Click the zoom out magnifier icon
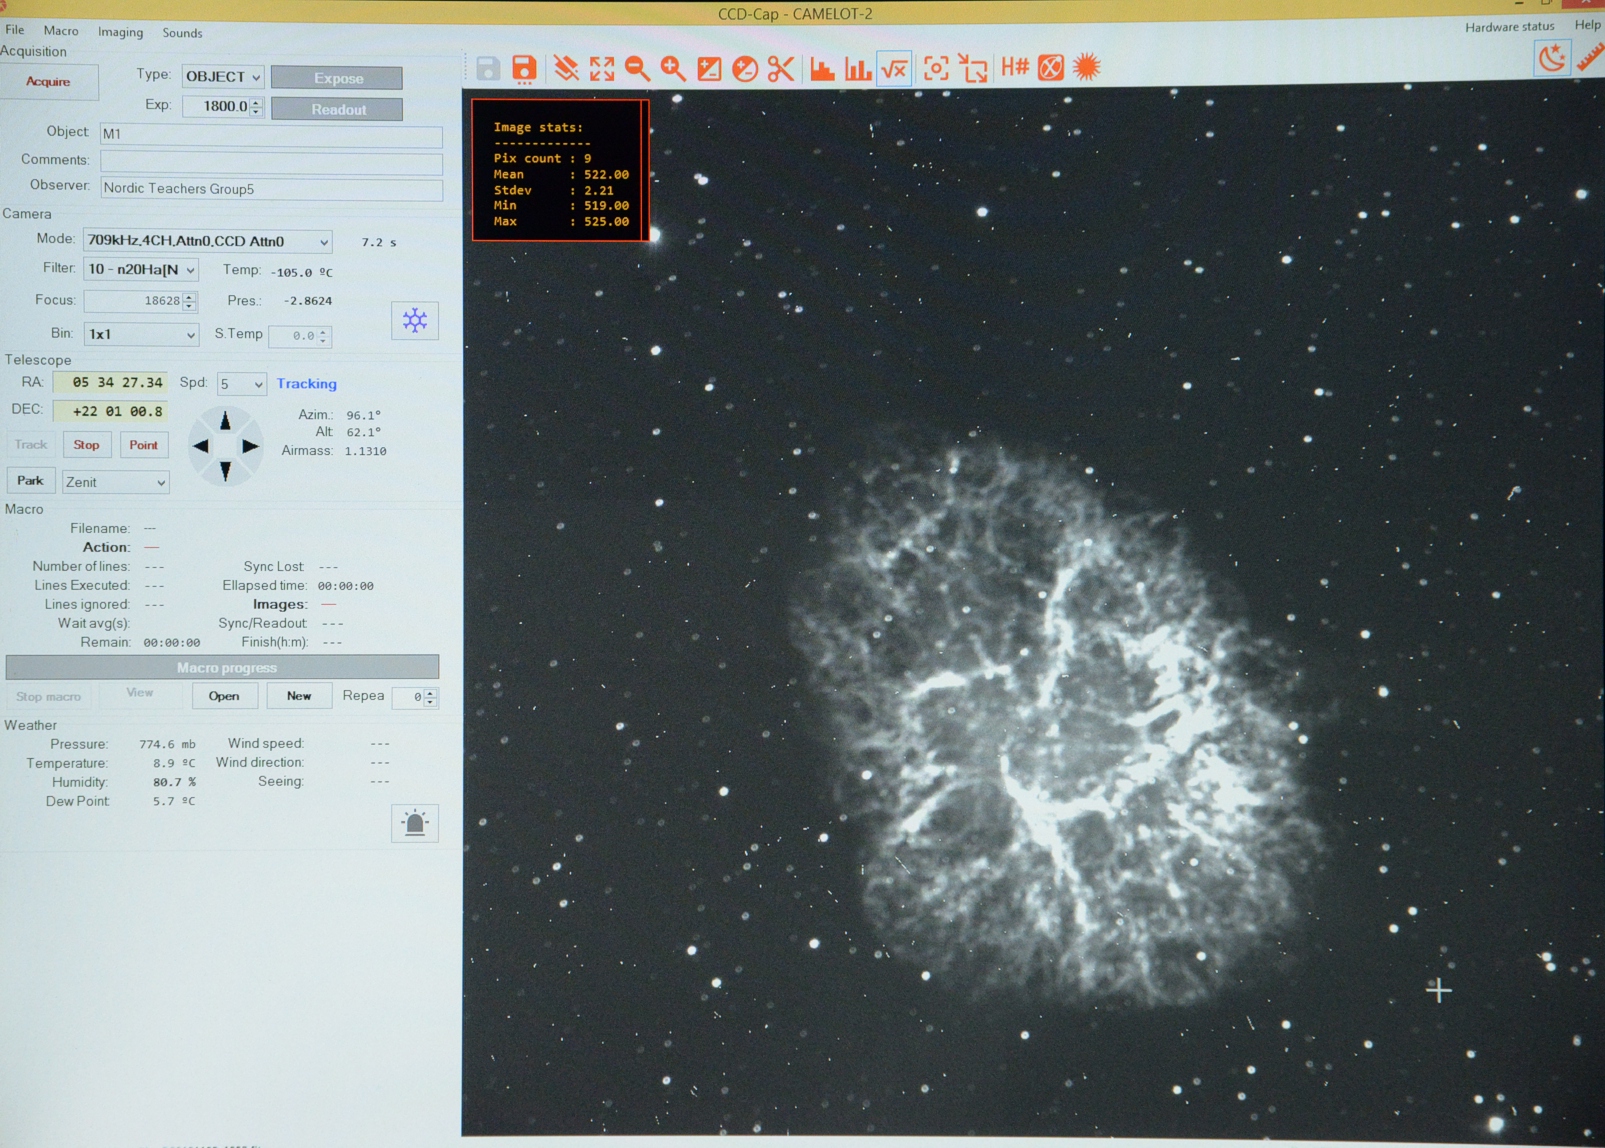Viewport: 1605px width, 1148px height. tap(637, 68)
